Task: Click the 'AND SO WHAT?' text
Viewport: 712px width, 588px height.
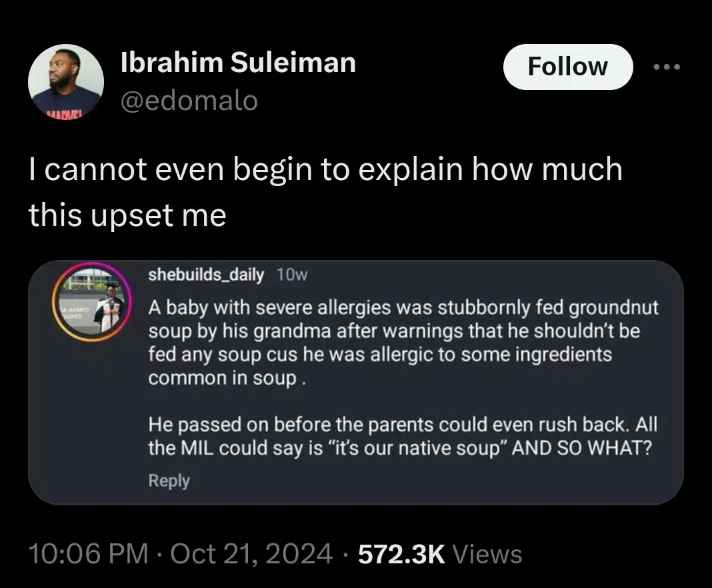Action: 582,449
